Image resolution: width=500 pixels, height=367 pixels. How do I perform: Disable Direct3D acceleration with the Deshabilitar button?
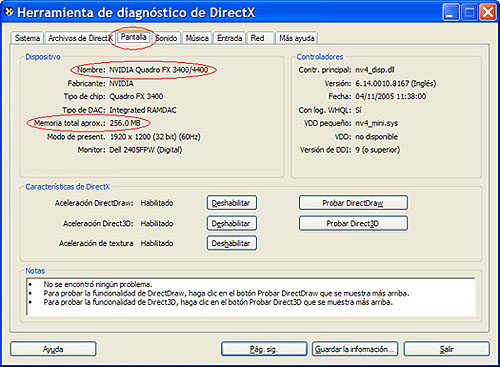232,223
